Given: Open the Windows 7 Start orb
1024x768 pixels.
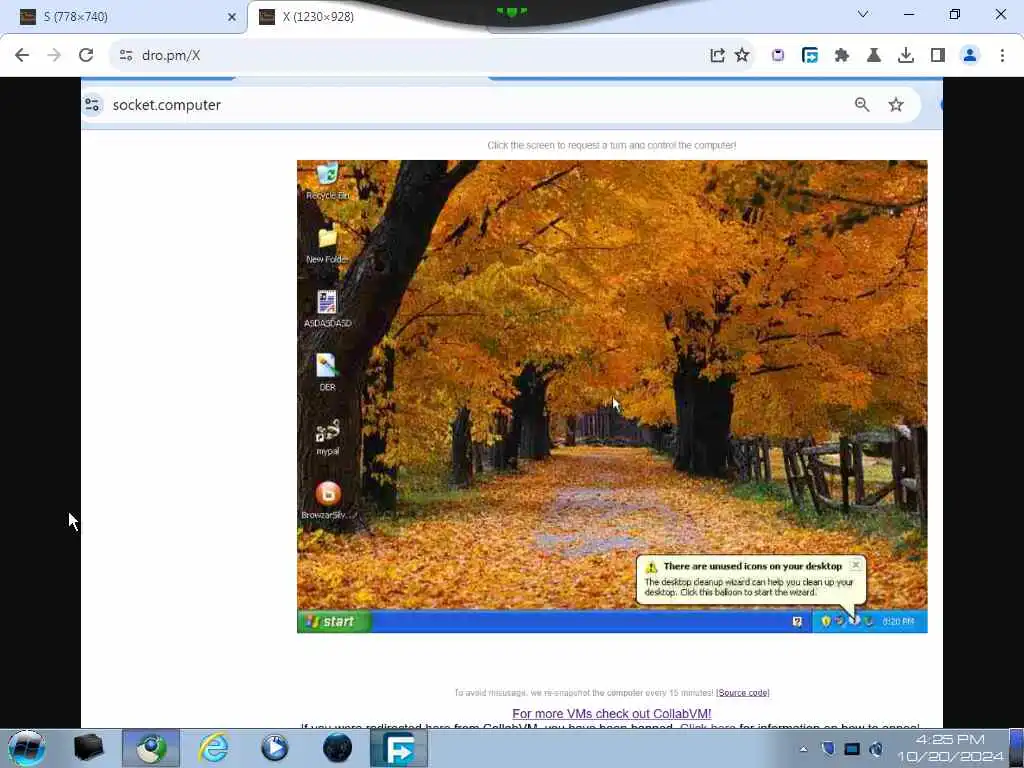Looking at the screenshot, I should [x=26, y=748].
